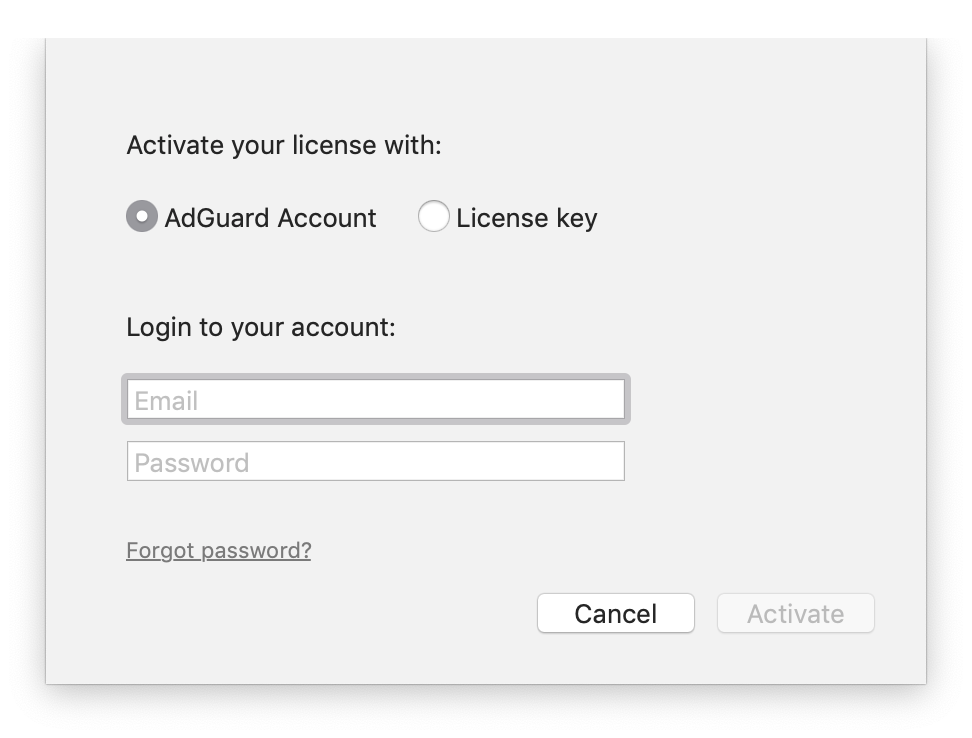This screenshot has height=738, width=972.
Task: Choose the License key radio option
Action: tap(433, 217)
